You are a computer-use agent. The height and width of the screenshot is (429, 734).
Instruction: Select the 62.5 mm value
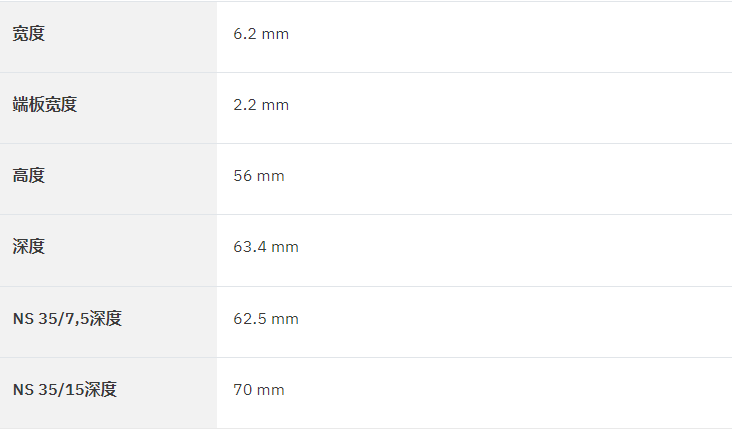tap(266, 319)
